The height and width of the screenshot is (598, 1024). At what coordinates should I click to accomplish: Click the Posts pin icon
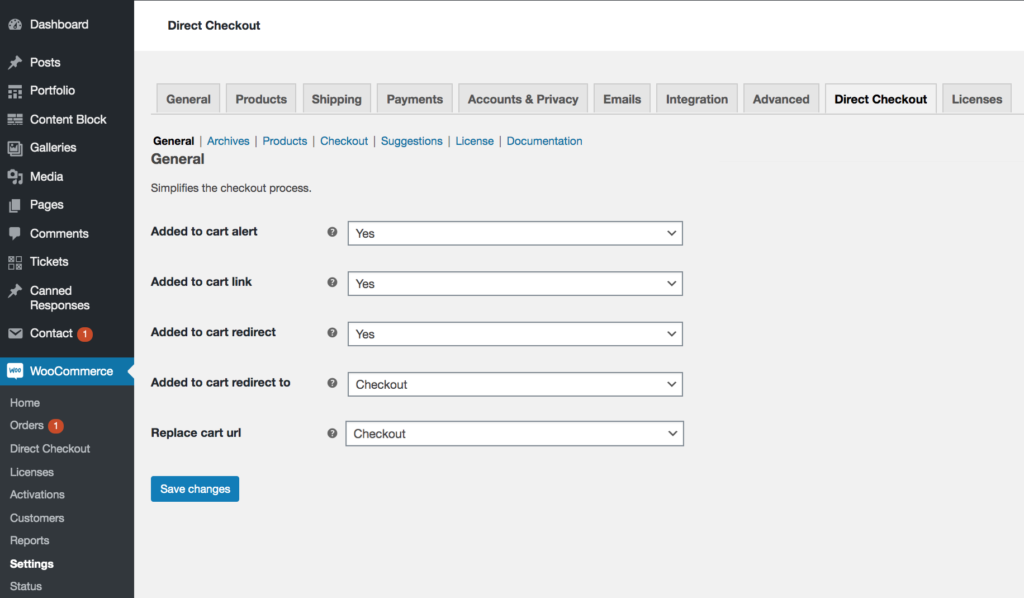coord(15,63)
